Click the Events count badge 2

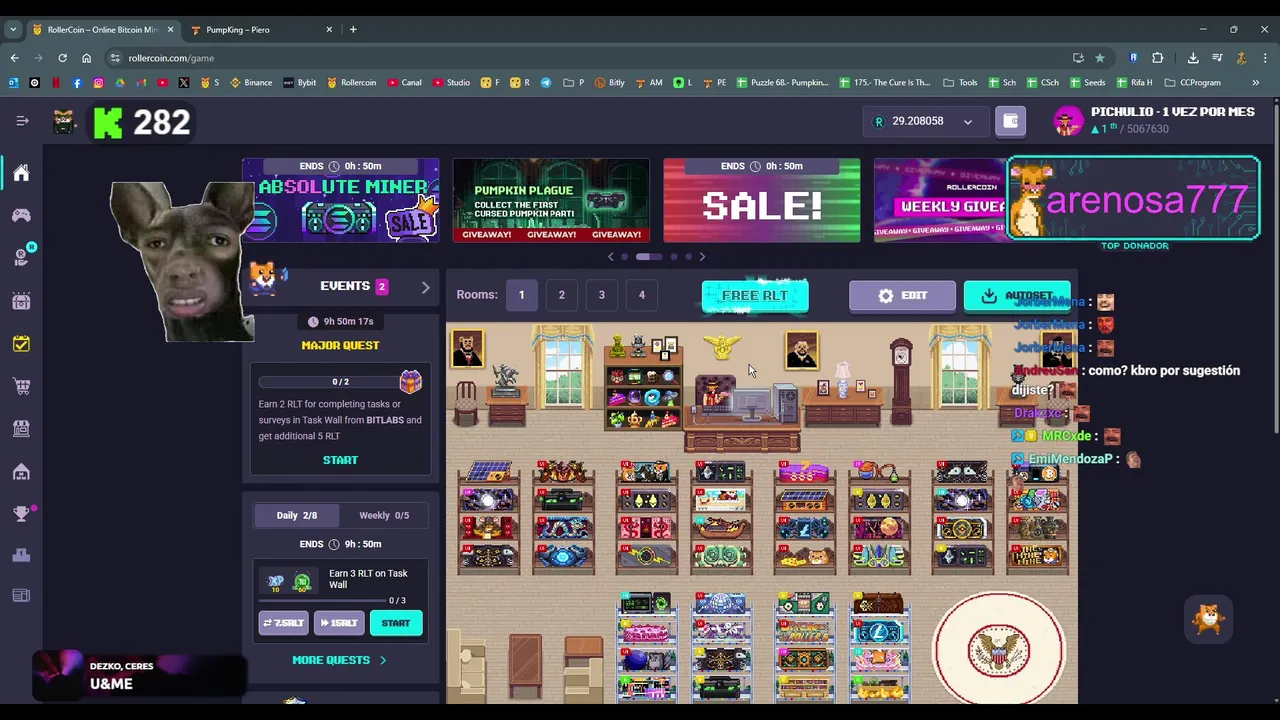tap(381, 287)
